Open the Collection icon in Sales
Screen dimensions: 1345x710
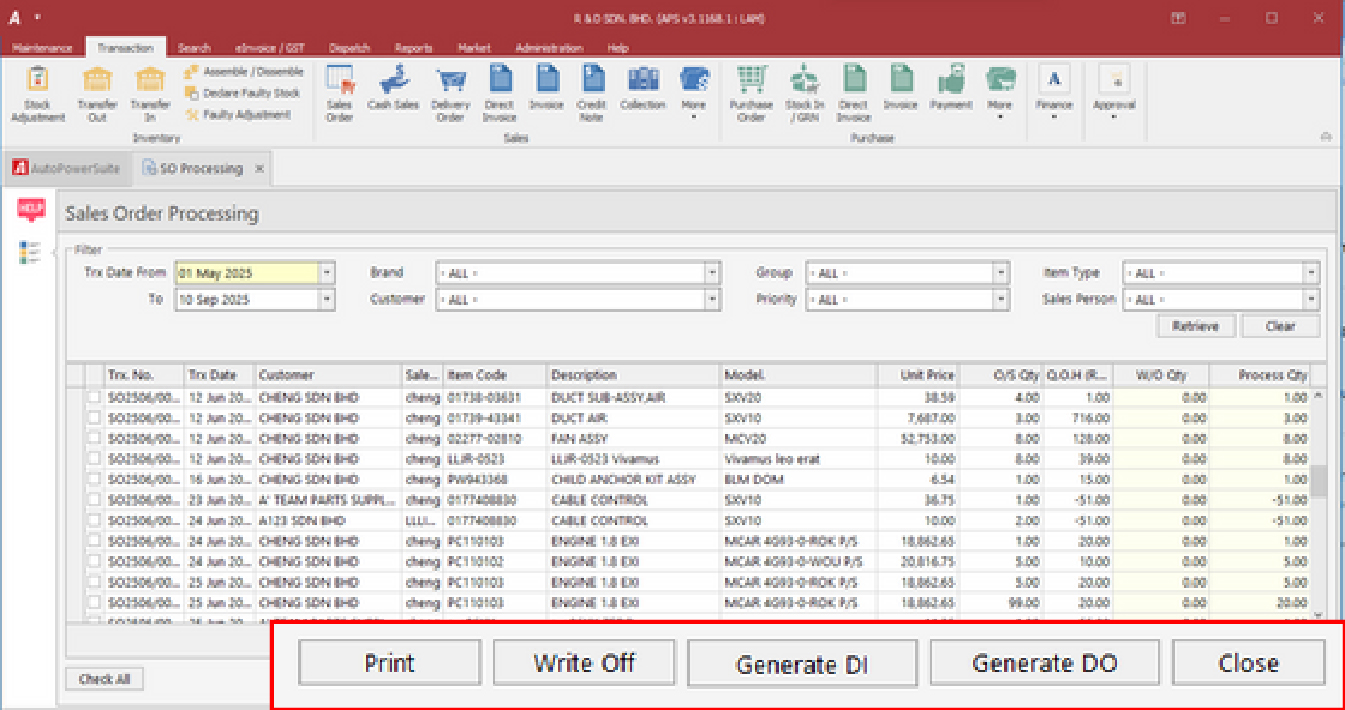(642, 80)
